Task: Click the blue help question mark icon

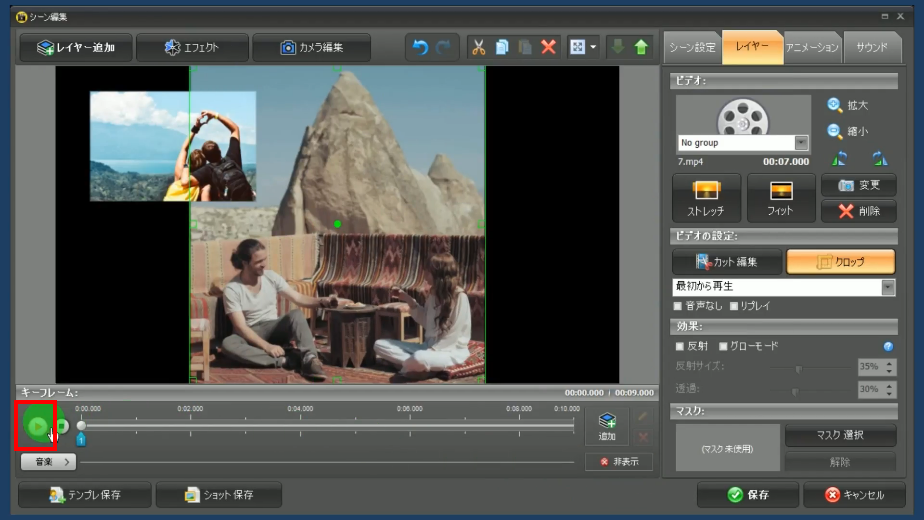Action: point(888,346)
